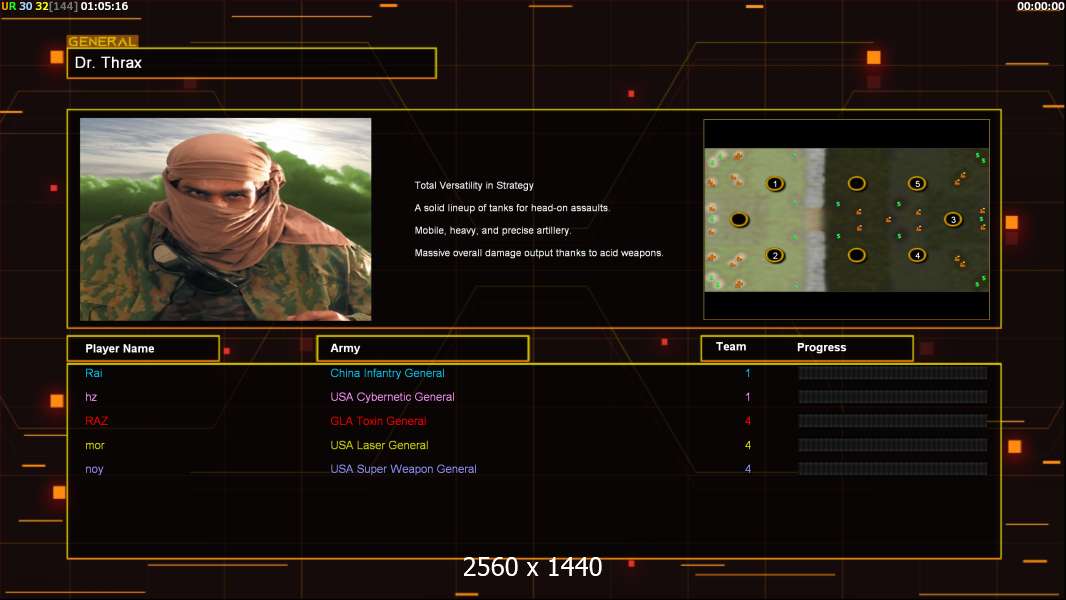Screen dimensions: 1066x600
Task: Click the unnumbered marker on far left of map
Action: 739,219
